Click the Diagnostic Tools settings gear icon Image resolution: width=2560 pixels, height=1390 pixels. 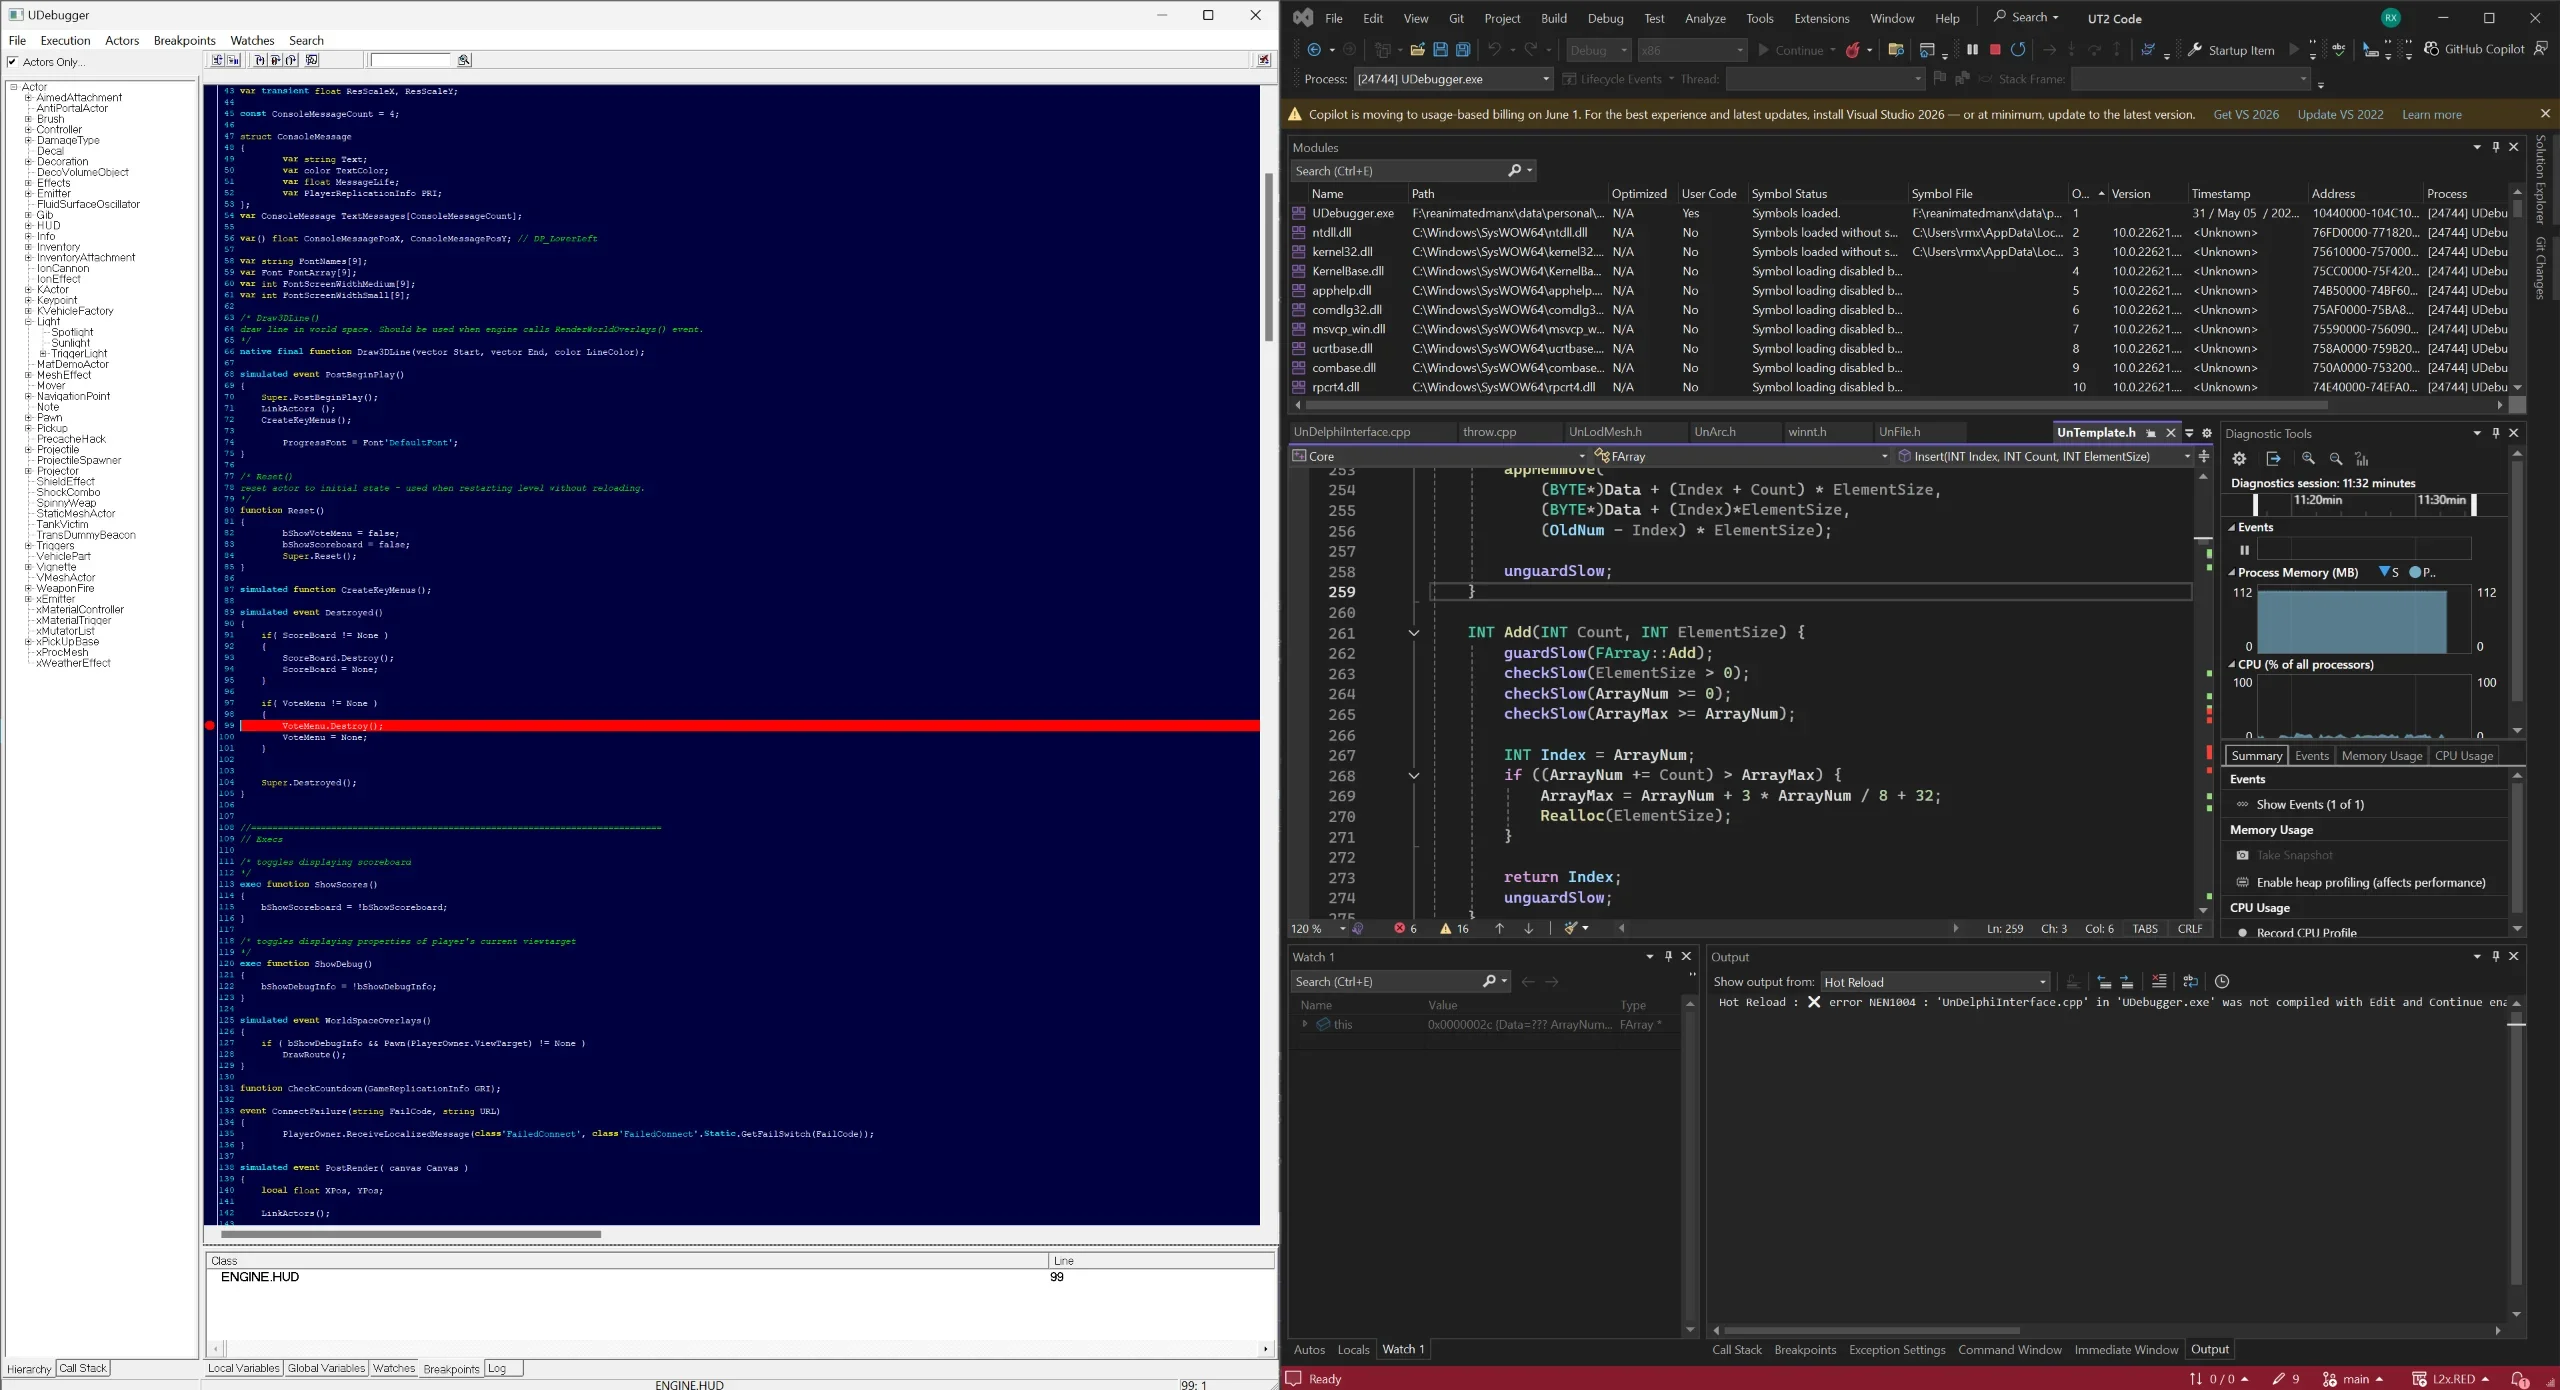pyautogui.click(x=2239, y=458)
